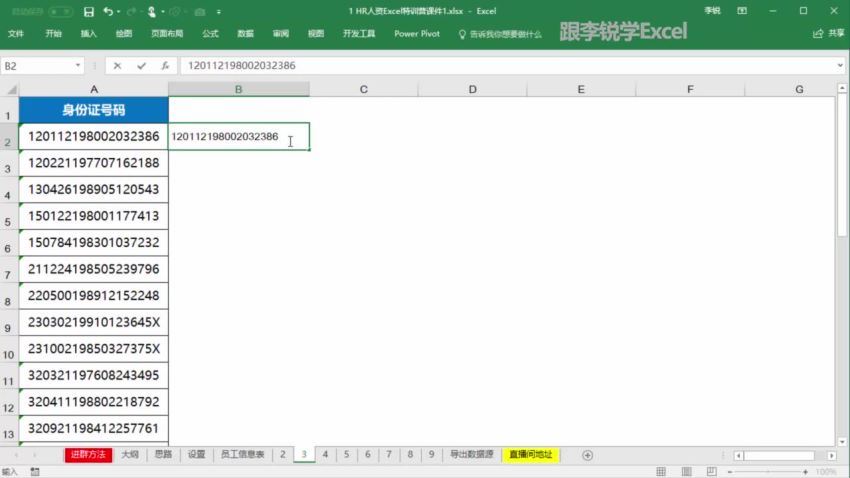Click cell containing 120221197707162188
850x478 pixels.
click(x=94, y=163)
